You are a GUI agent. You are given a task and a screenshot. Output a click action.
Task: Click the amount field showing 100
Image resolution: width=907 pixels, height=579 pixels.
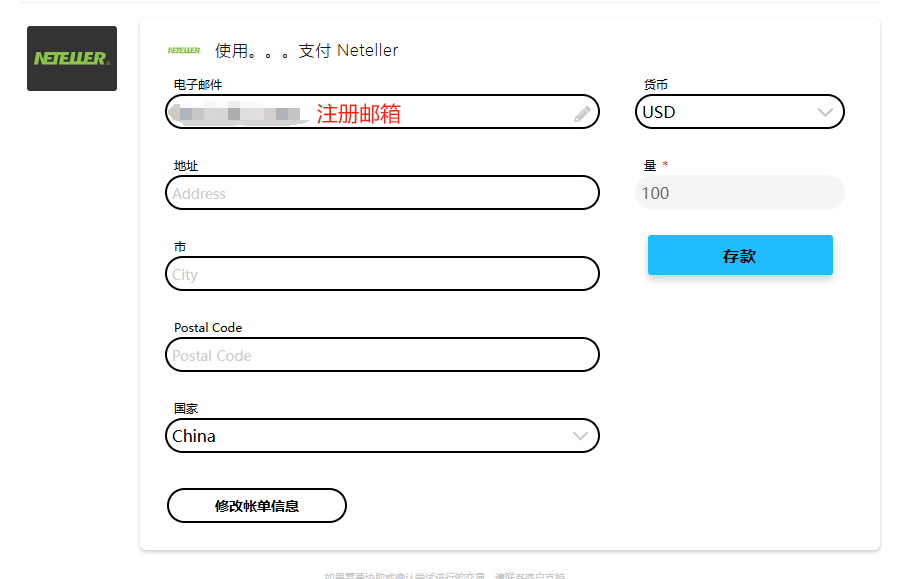pyautogui.click(x=740, y=193)
